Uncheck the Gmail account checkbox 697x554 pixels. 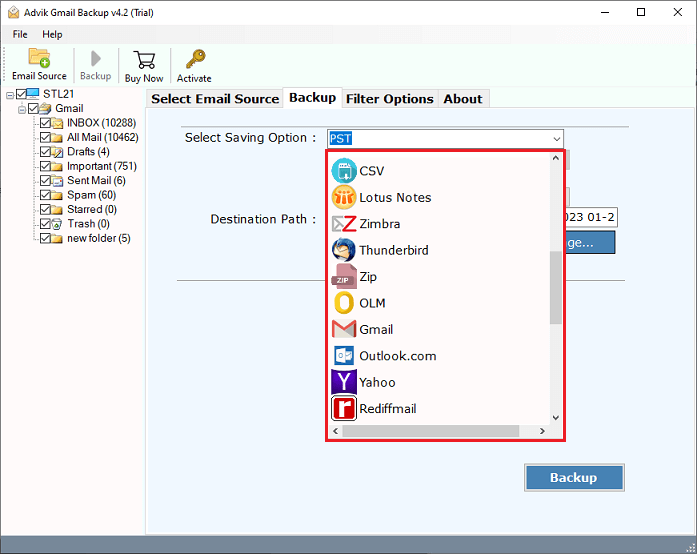[x=33, y=108]
